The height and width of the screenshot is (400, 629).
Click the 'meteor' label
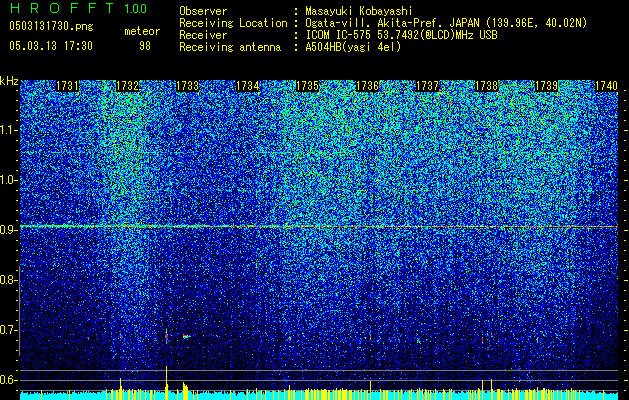tap(142, 31)
